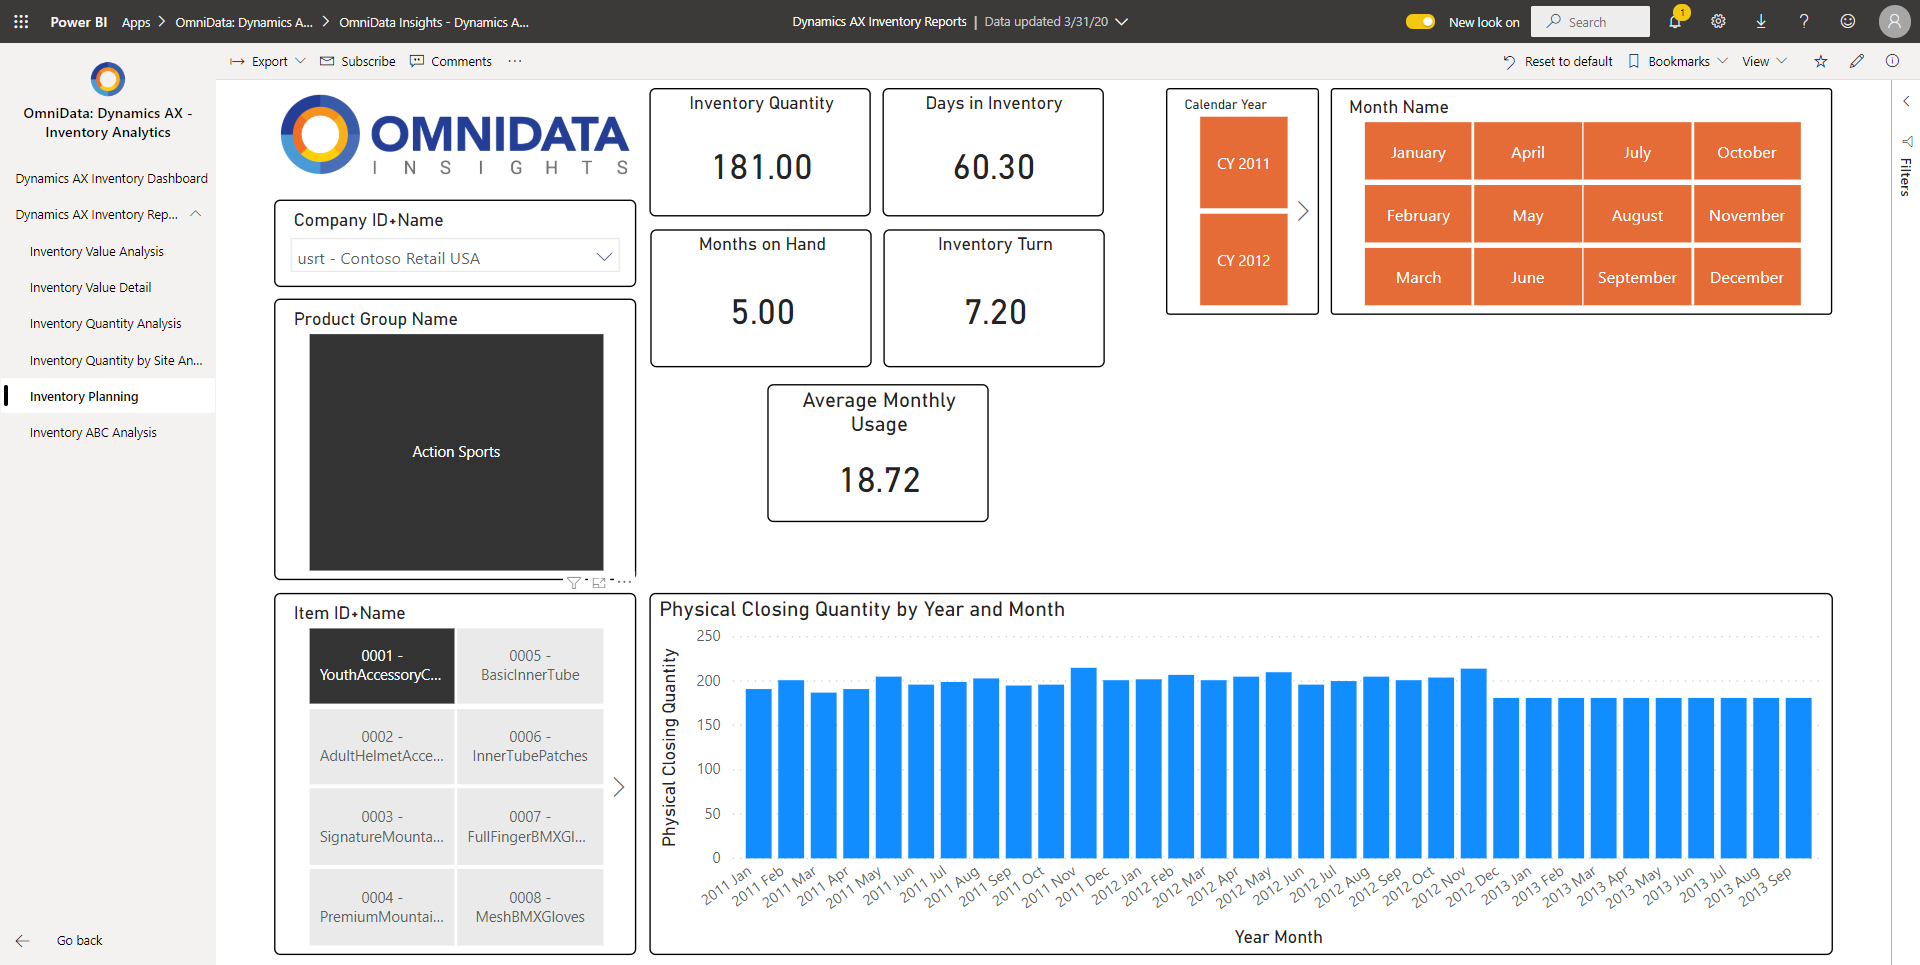Viewport: 1920px width, 965px height.
Task: Collapse Dynamics AX Inventory Rep... section
Action: 196,214
